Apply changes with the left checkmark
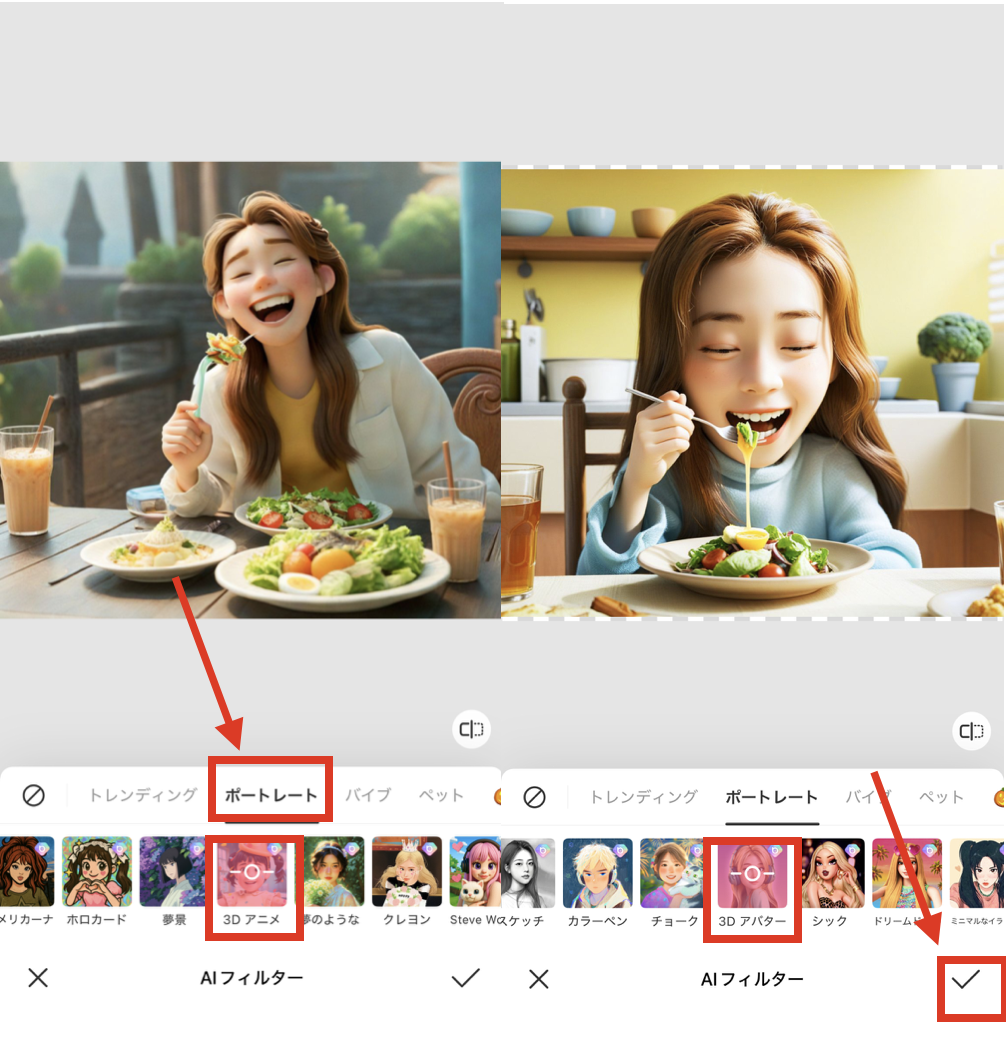 pos(466,979)
